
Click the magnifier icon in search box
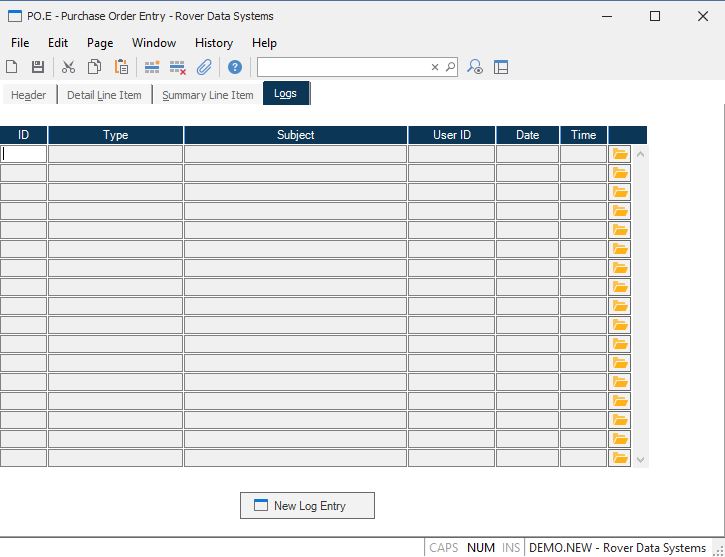(450, 67)
